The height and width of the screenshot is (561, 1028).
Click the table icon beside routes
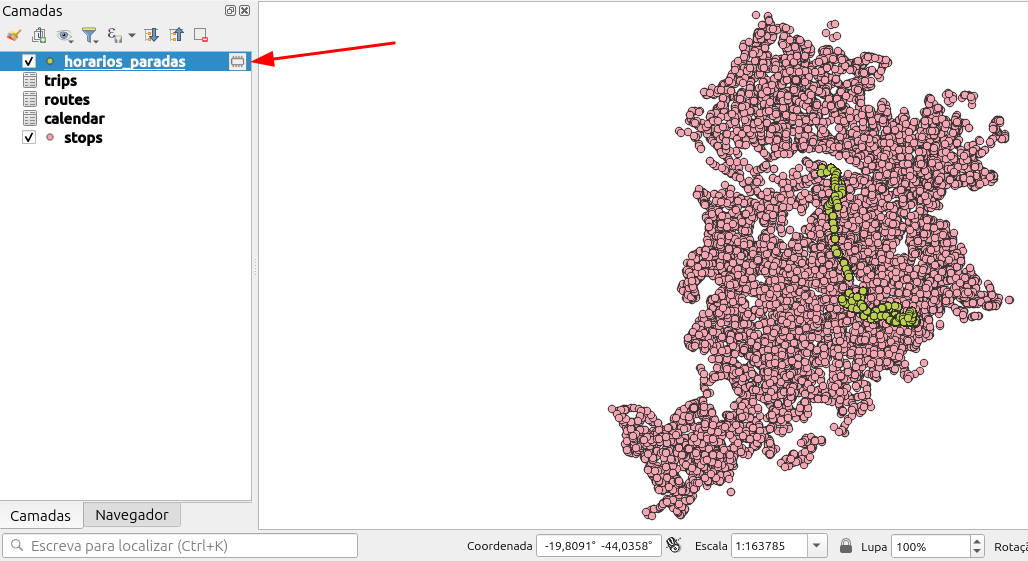[30, 99]
